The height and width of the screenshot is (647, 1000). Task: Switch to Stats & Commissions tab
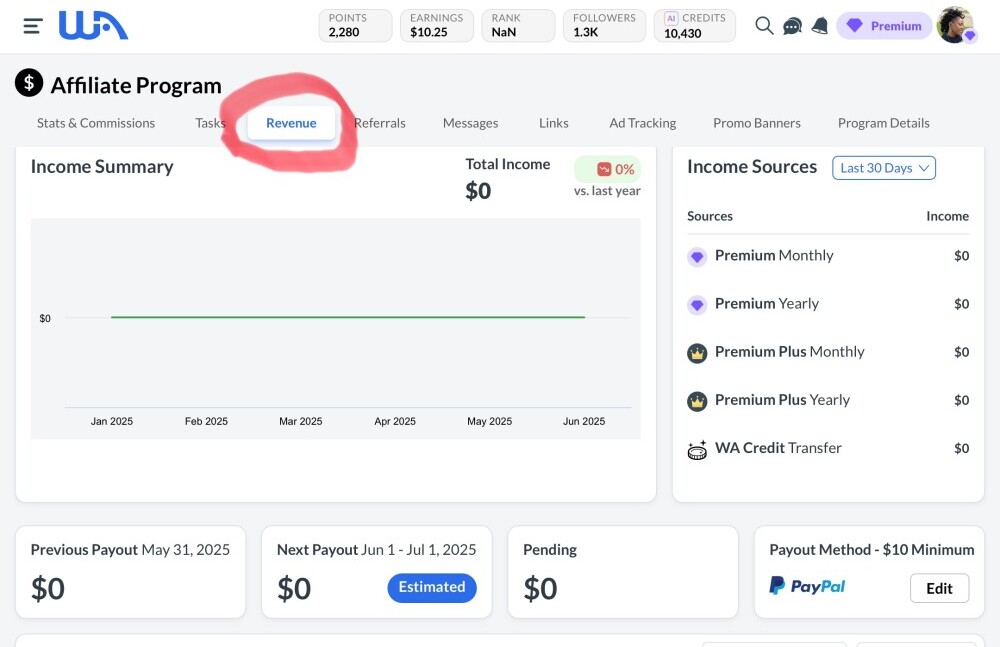click(x=96, y=123)
